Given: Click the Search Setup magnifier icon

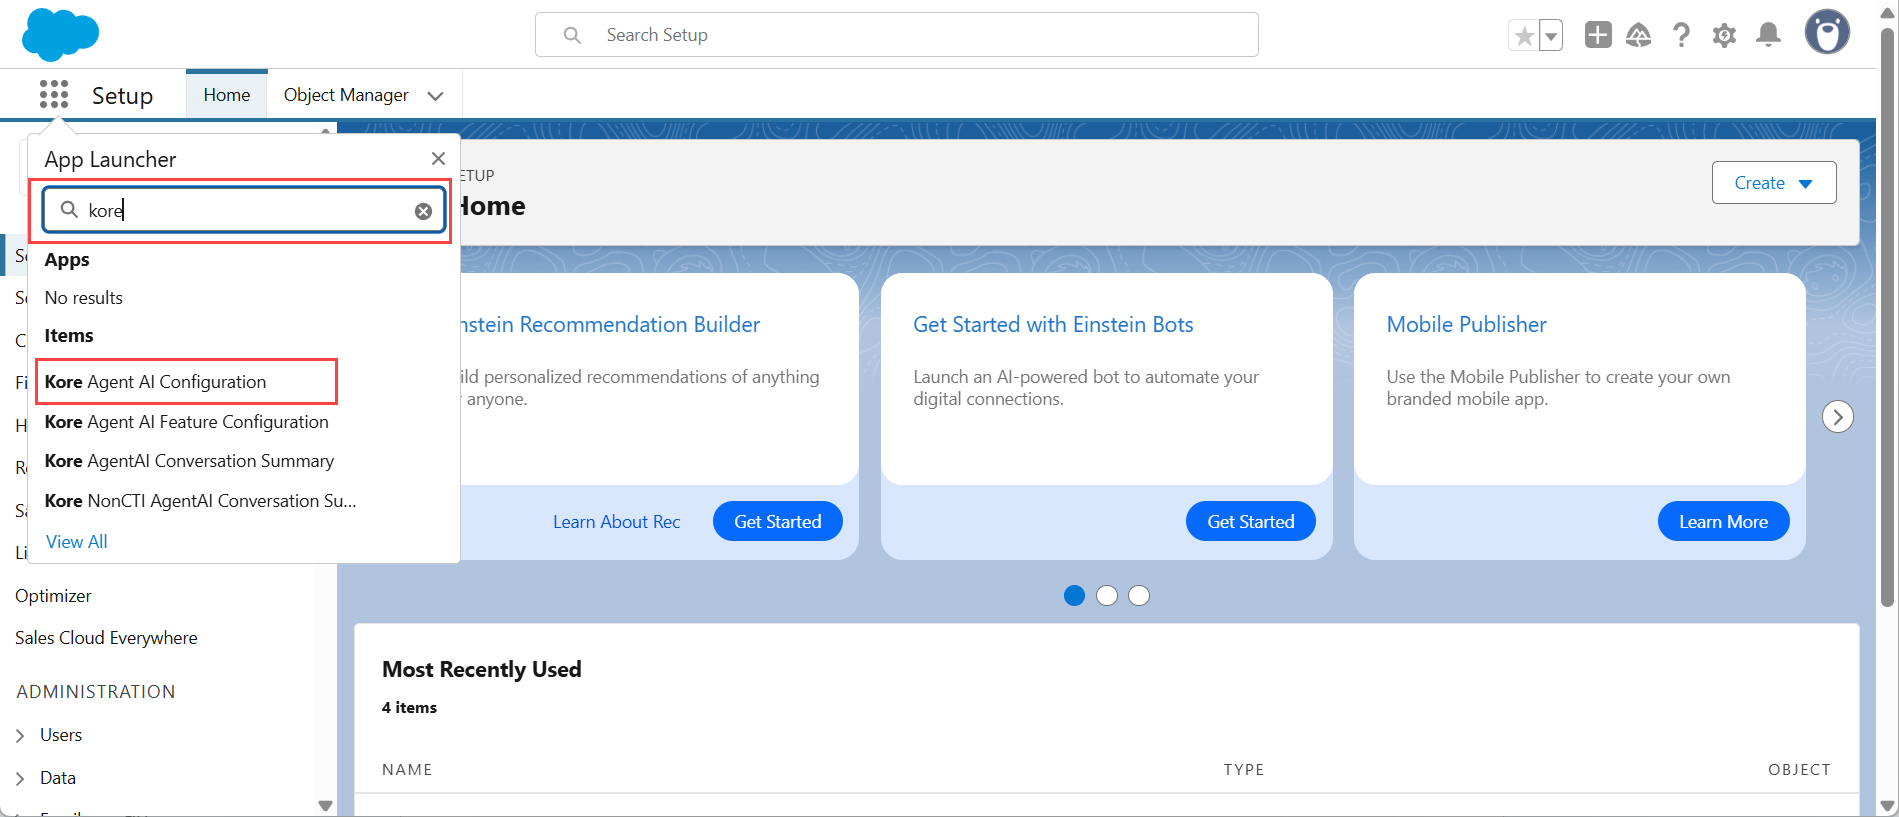Looking at the screenshot, I should [572, 35].
